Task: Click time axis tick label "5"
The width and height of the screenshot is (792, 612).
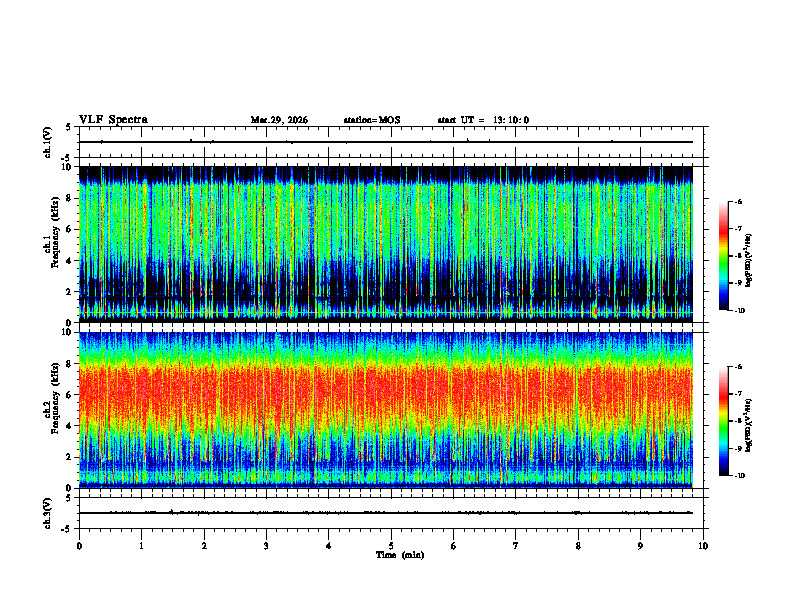Action: click(x=391, y=546)
